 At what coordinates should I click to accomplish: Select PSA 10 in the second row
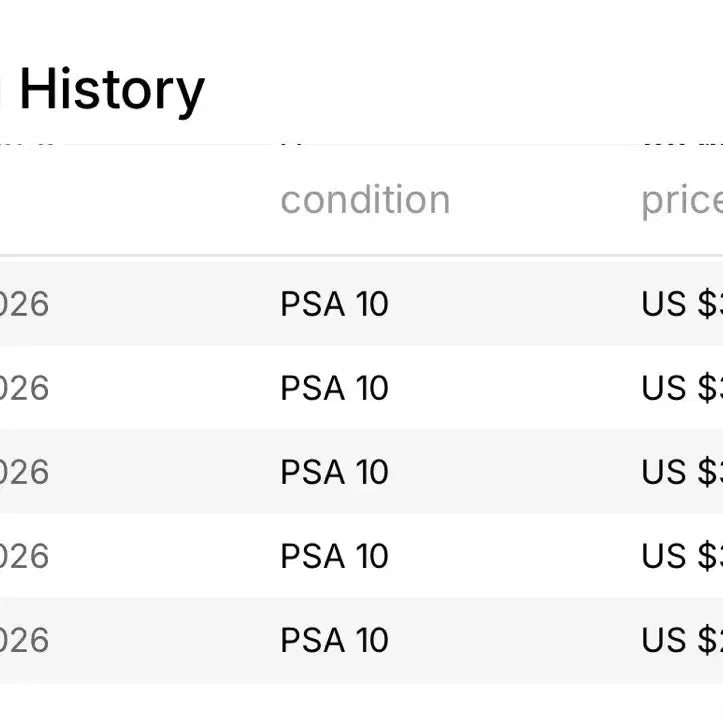tap(334, 388)
